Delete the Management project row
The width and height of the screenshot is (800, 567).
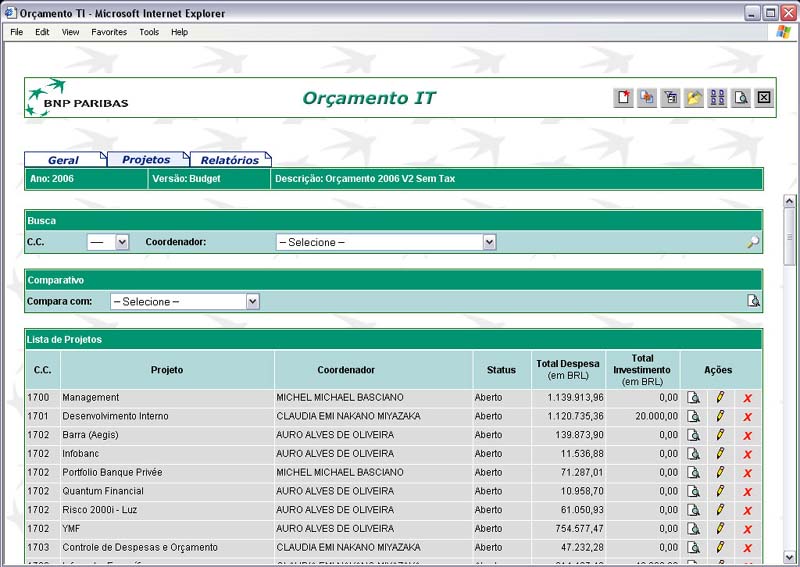747,398
